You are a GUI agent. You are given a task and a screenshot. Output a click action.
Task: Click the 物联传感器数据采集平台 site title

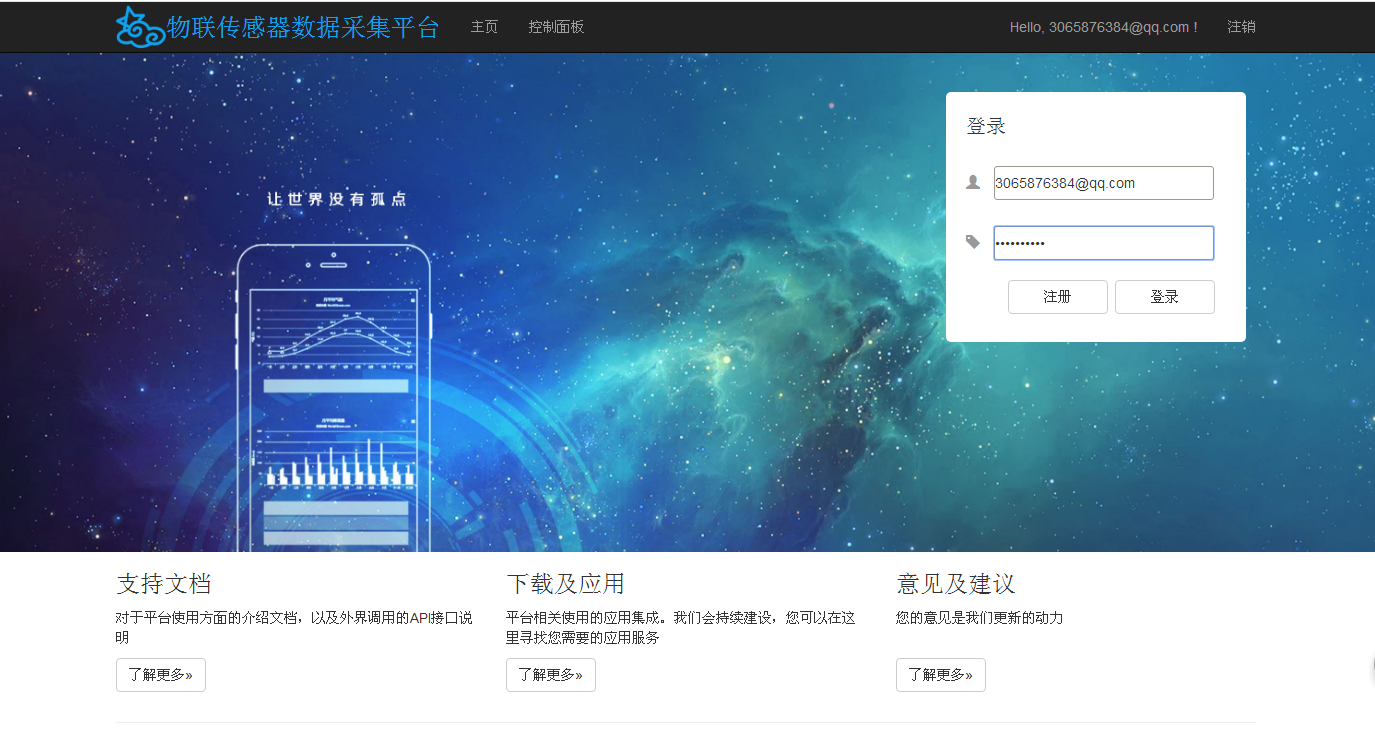tap(302, 27)
